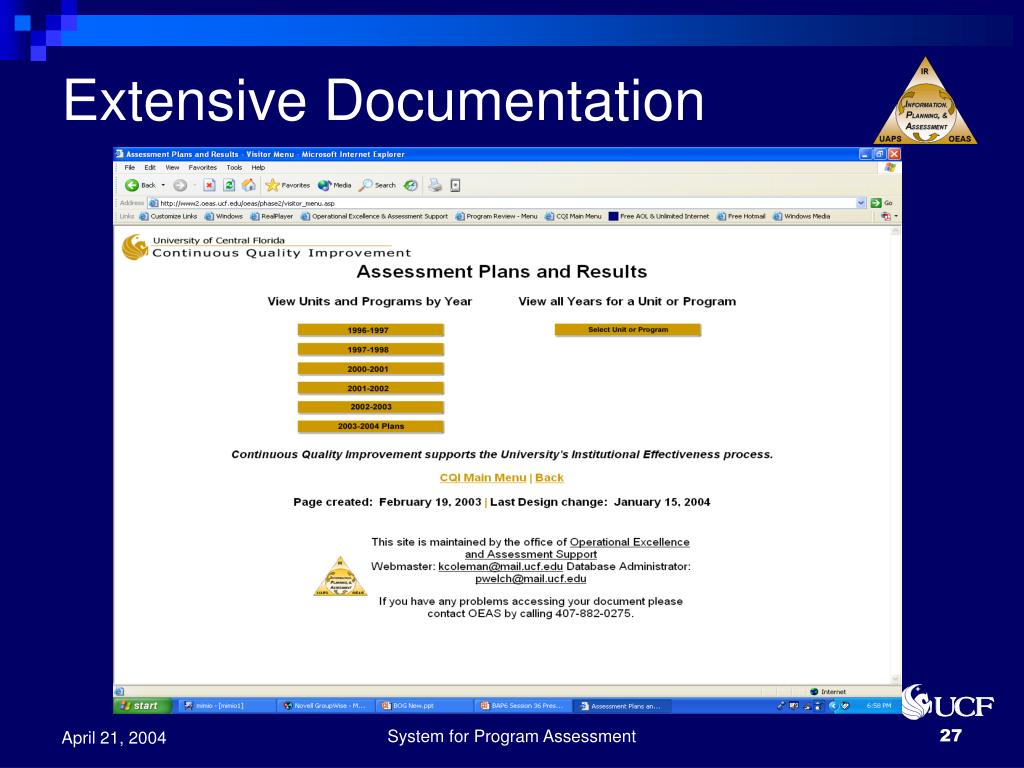Open Operational Excellence and Assessment Support link
Screen dimensions: 1024x768
[578, 548]
